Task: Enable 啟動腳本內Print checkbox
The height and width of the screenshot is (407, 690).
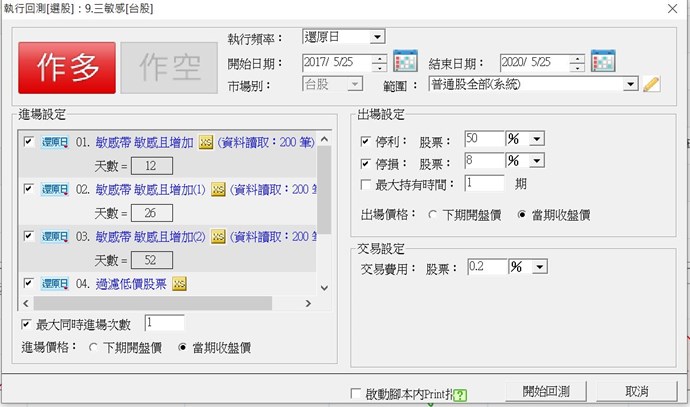Action: coord(356,393)
